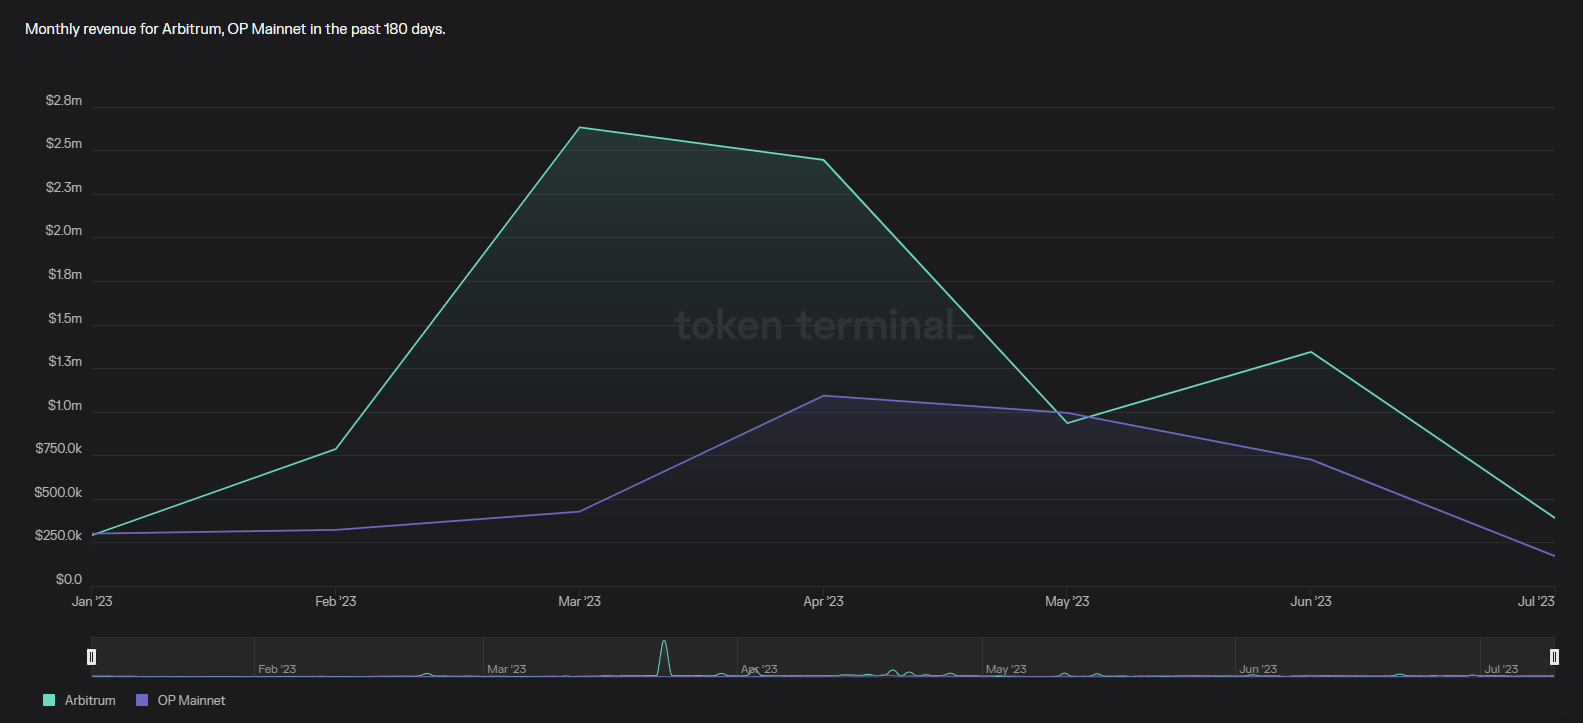The height and width of the screenshot is (723, 1583).
Task: Click "Mar '23" in the range navigator
Action: [x=506, y=669]
